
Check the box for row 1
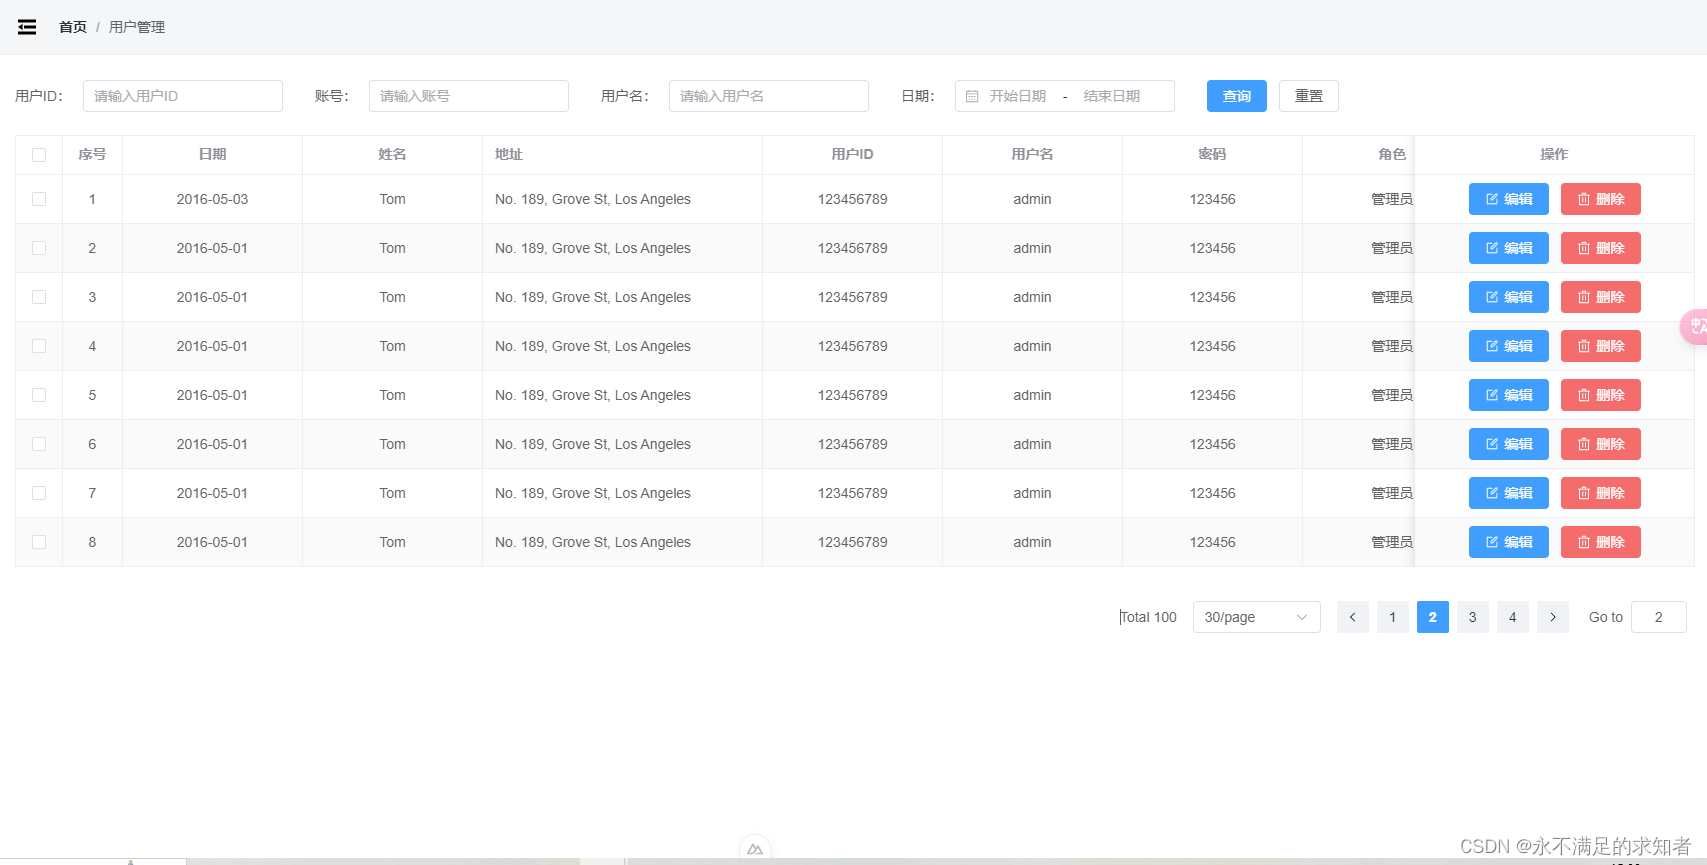[x=39, y=199]
